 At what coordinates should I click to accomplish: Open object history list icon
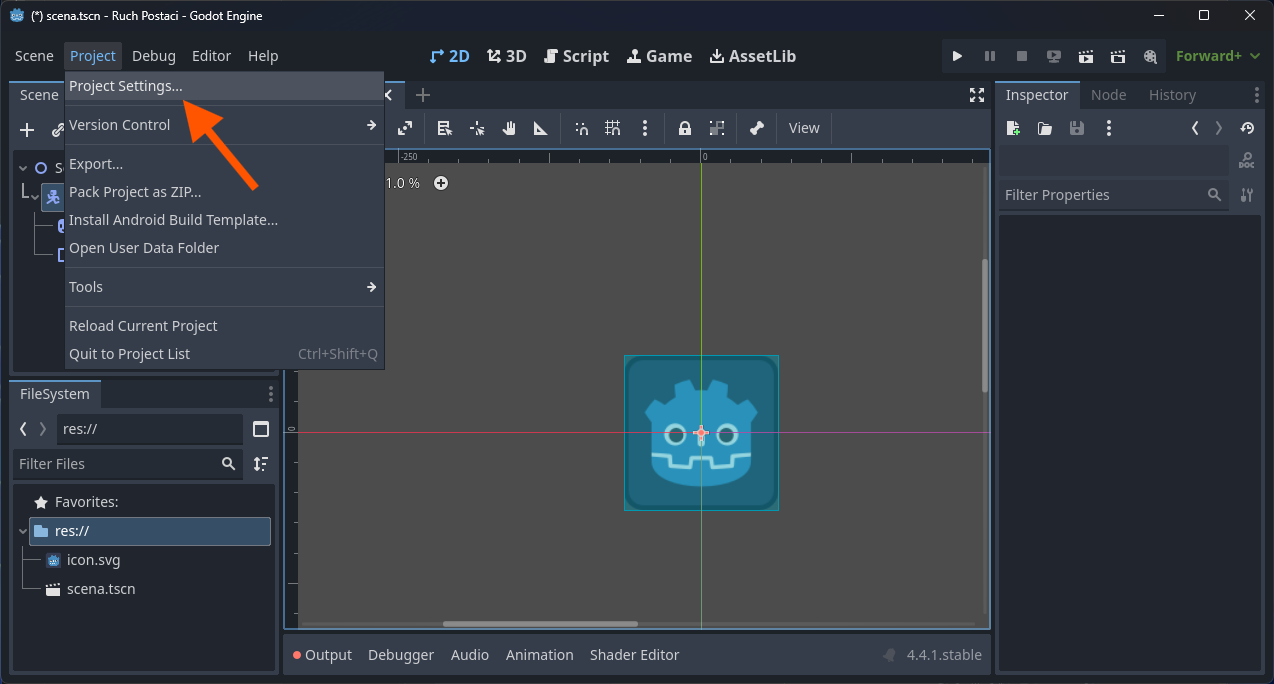tap(1247, 128)
